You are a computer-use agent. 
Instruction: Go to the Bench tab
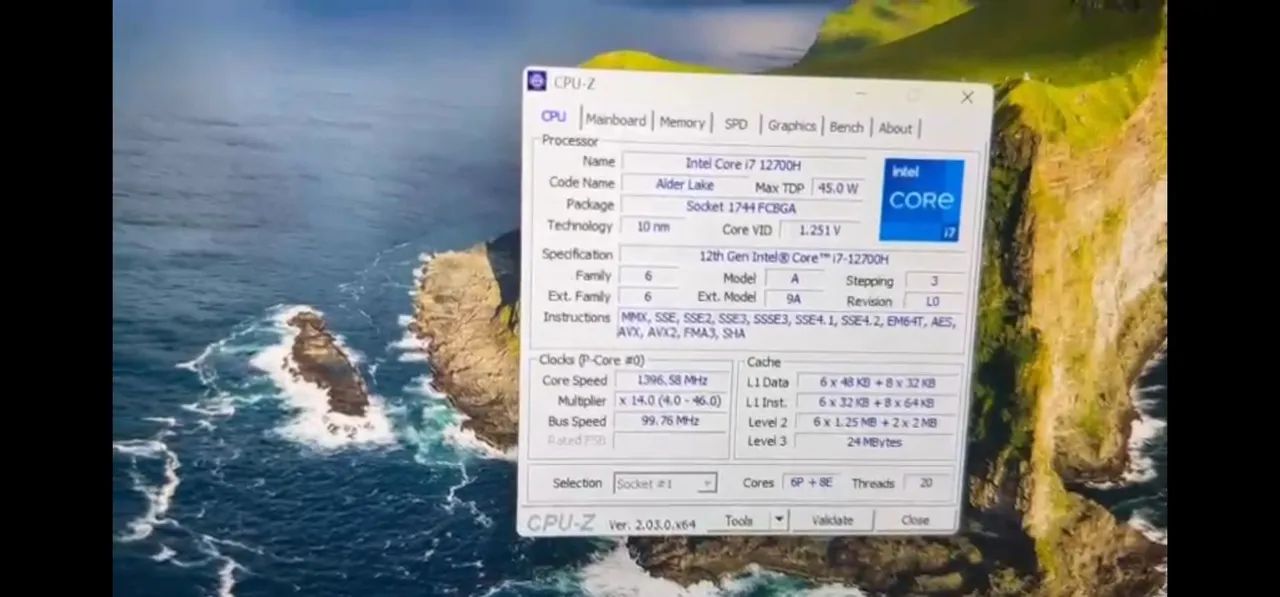pyautogui.click(x=846, y=127)
